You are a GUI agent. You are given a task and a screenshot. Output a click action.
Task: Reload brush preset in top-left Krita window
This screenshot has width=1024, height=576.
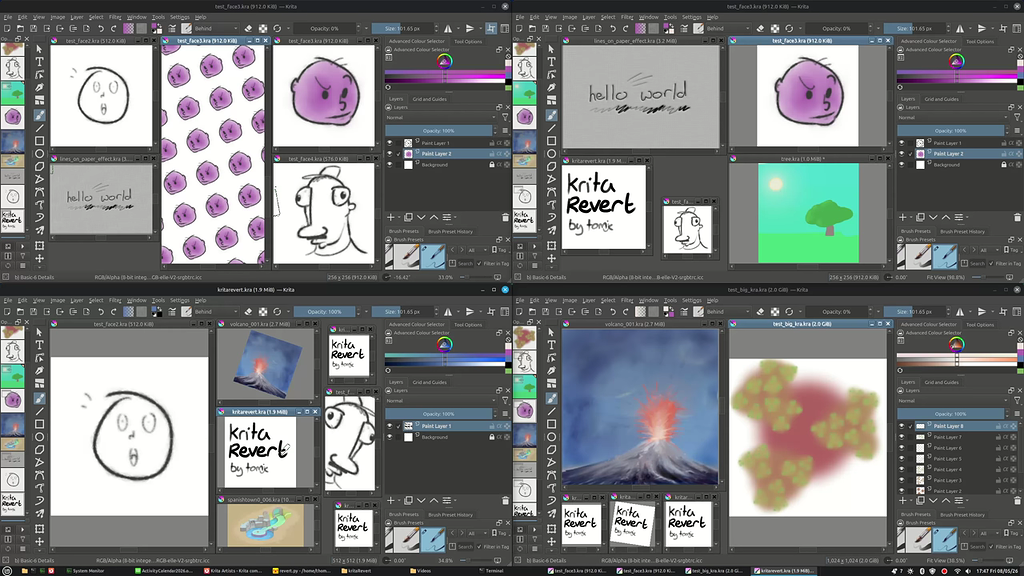pos(277,29)
